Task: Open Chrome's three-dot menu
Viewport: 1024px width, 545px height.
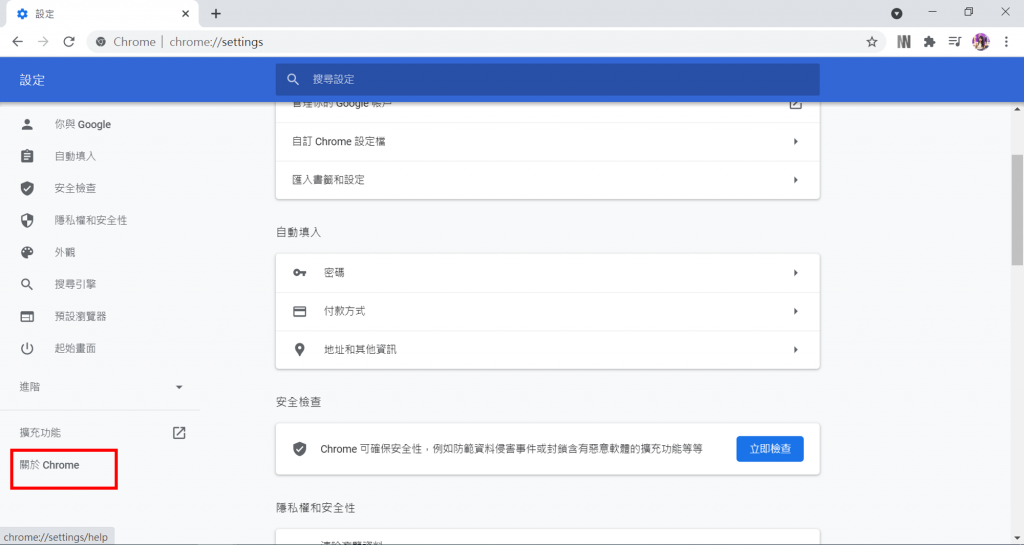Action: (x=1006, y=42)
